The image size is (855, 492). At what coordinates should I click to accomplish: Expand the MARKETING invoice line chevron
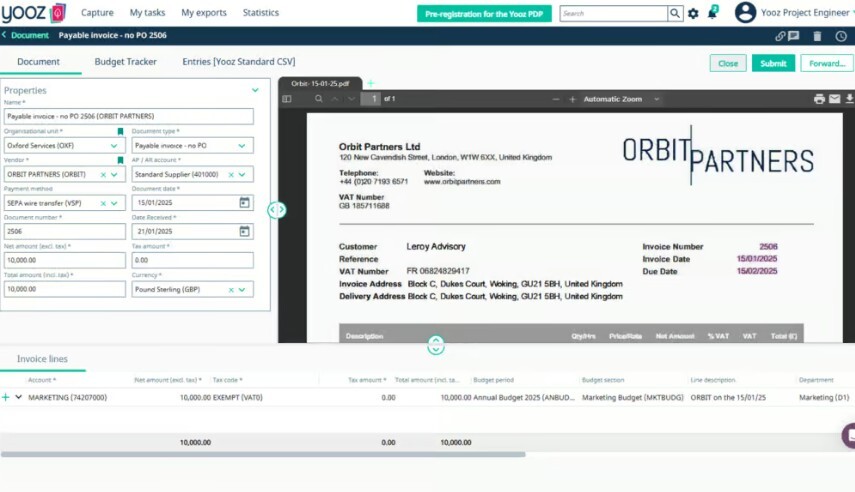(19, 397)
